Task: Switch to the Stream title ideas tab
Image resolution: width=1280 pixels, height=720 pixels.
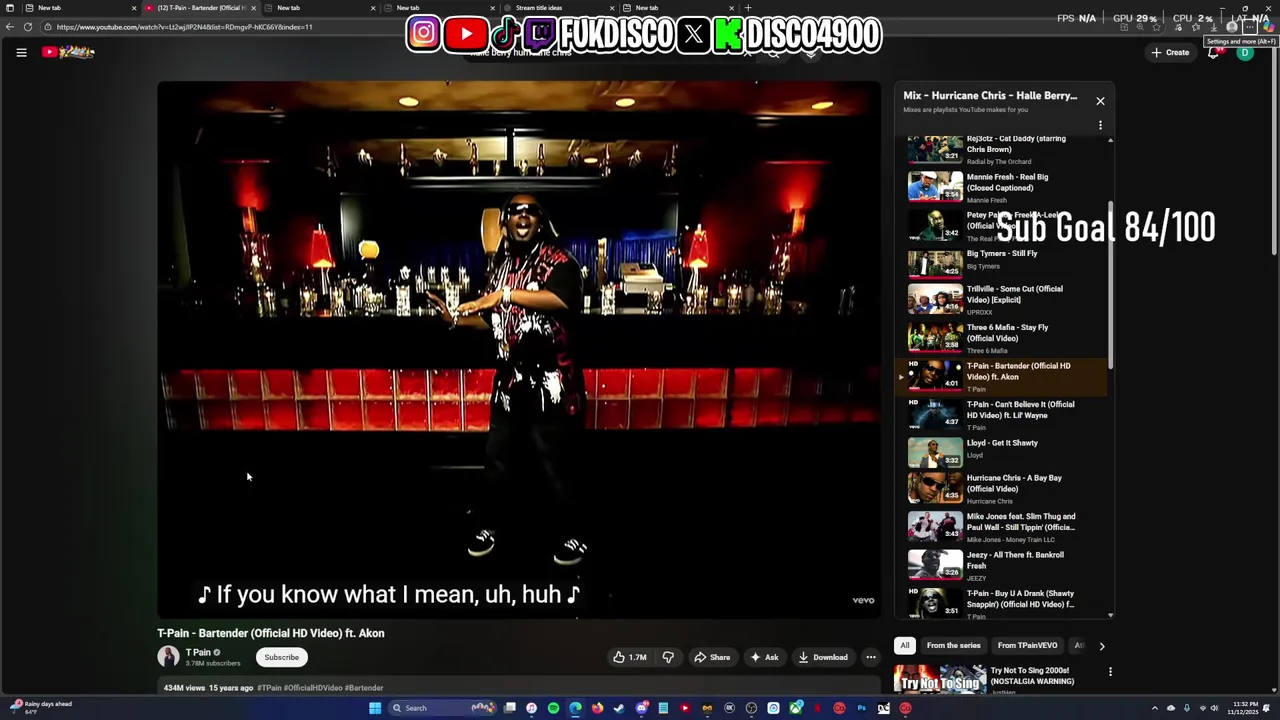Action: click(x=556, y=8)
